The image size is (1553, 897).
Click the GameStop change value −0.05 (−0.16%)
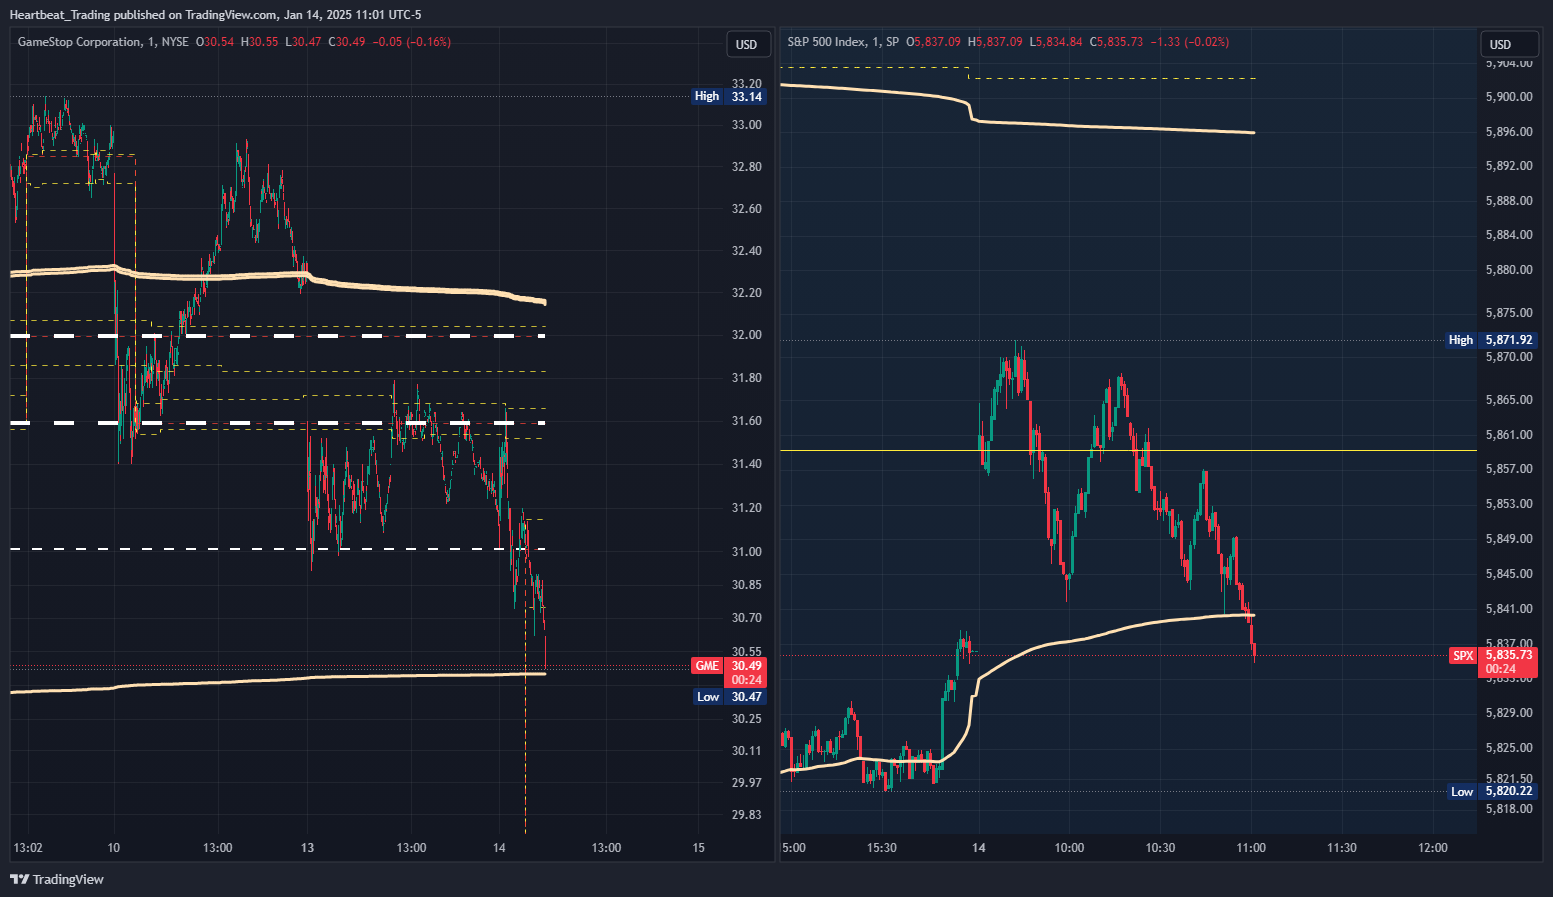point(411,42)
